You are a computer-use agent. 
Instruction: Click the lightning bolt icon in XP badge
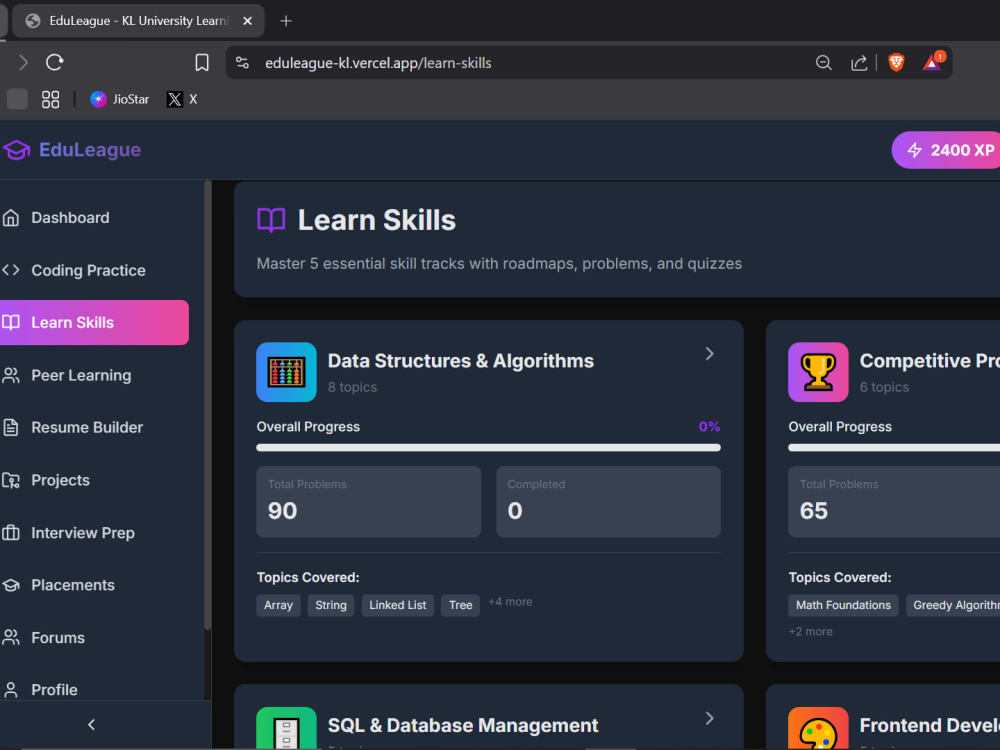pyautogui.click(x=915, y=151)
